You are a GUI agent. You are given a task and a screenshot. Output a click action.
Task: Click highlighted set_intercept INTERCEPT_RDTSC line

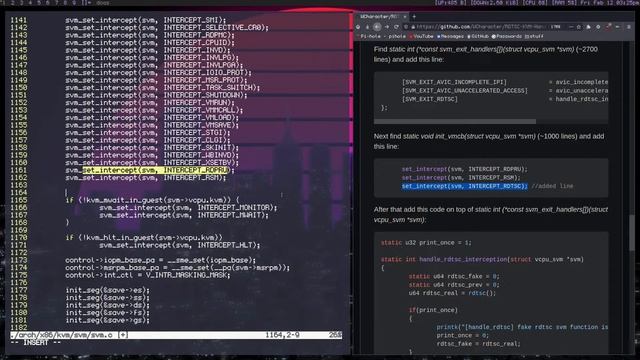[x=464, y=186]
